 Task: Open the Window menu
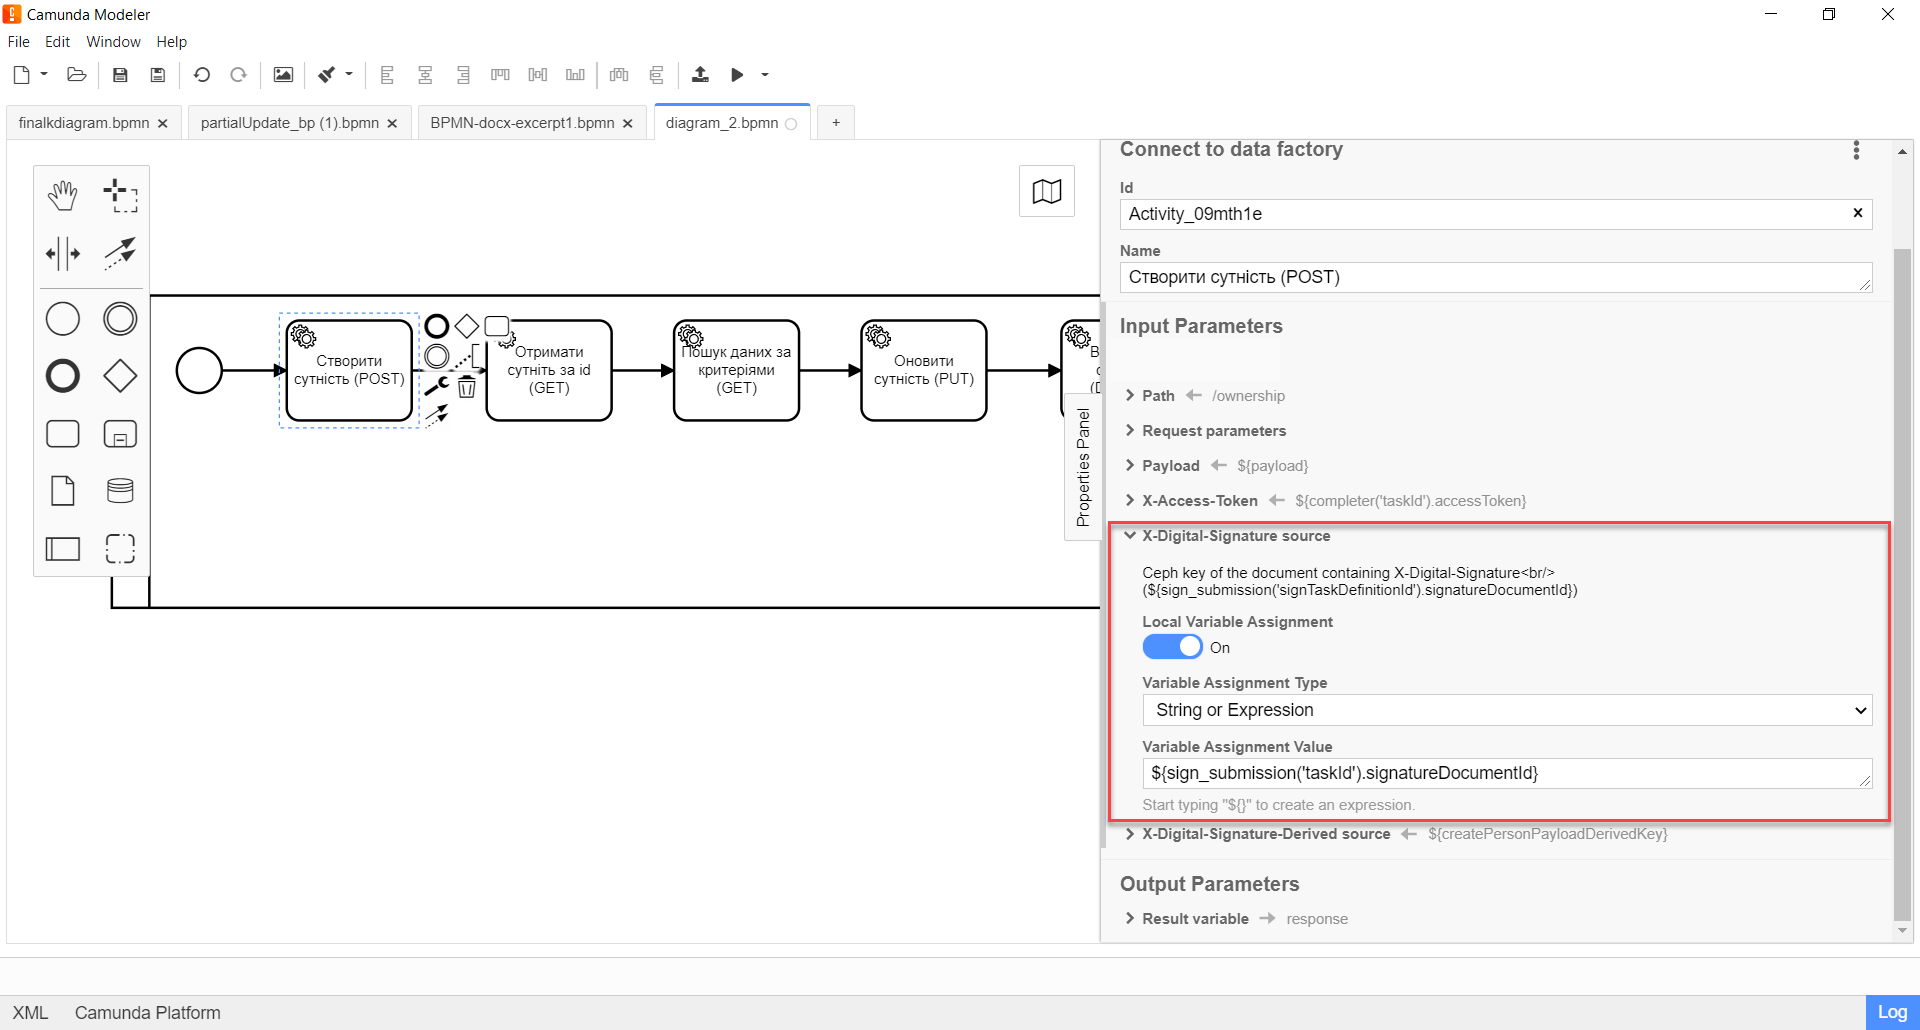click(x=113, y=42)
